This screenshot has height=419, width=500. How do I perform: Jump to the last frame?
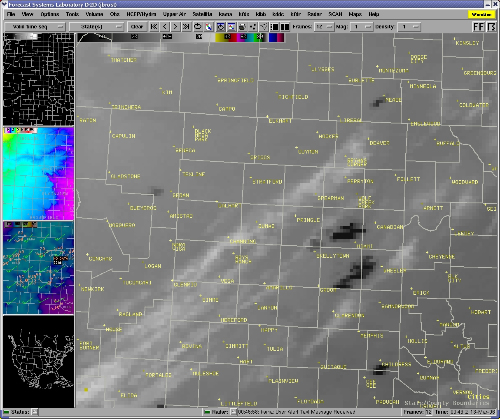pos(186,27)
